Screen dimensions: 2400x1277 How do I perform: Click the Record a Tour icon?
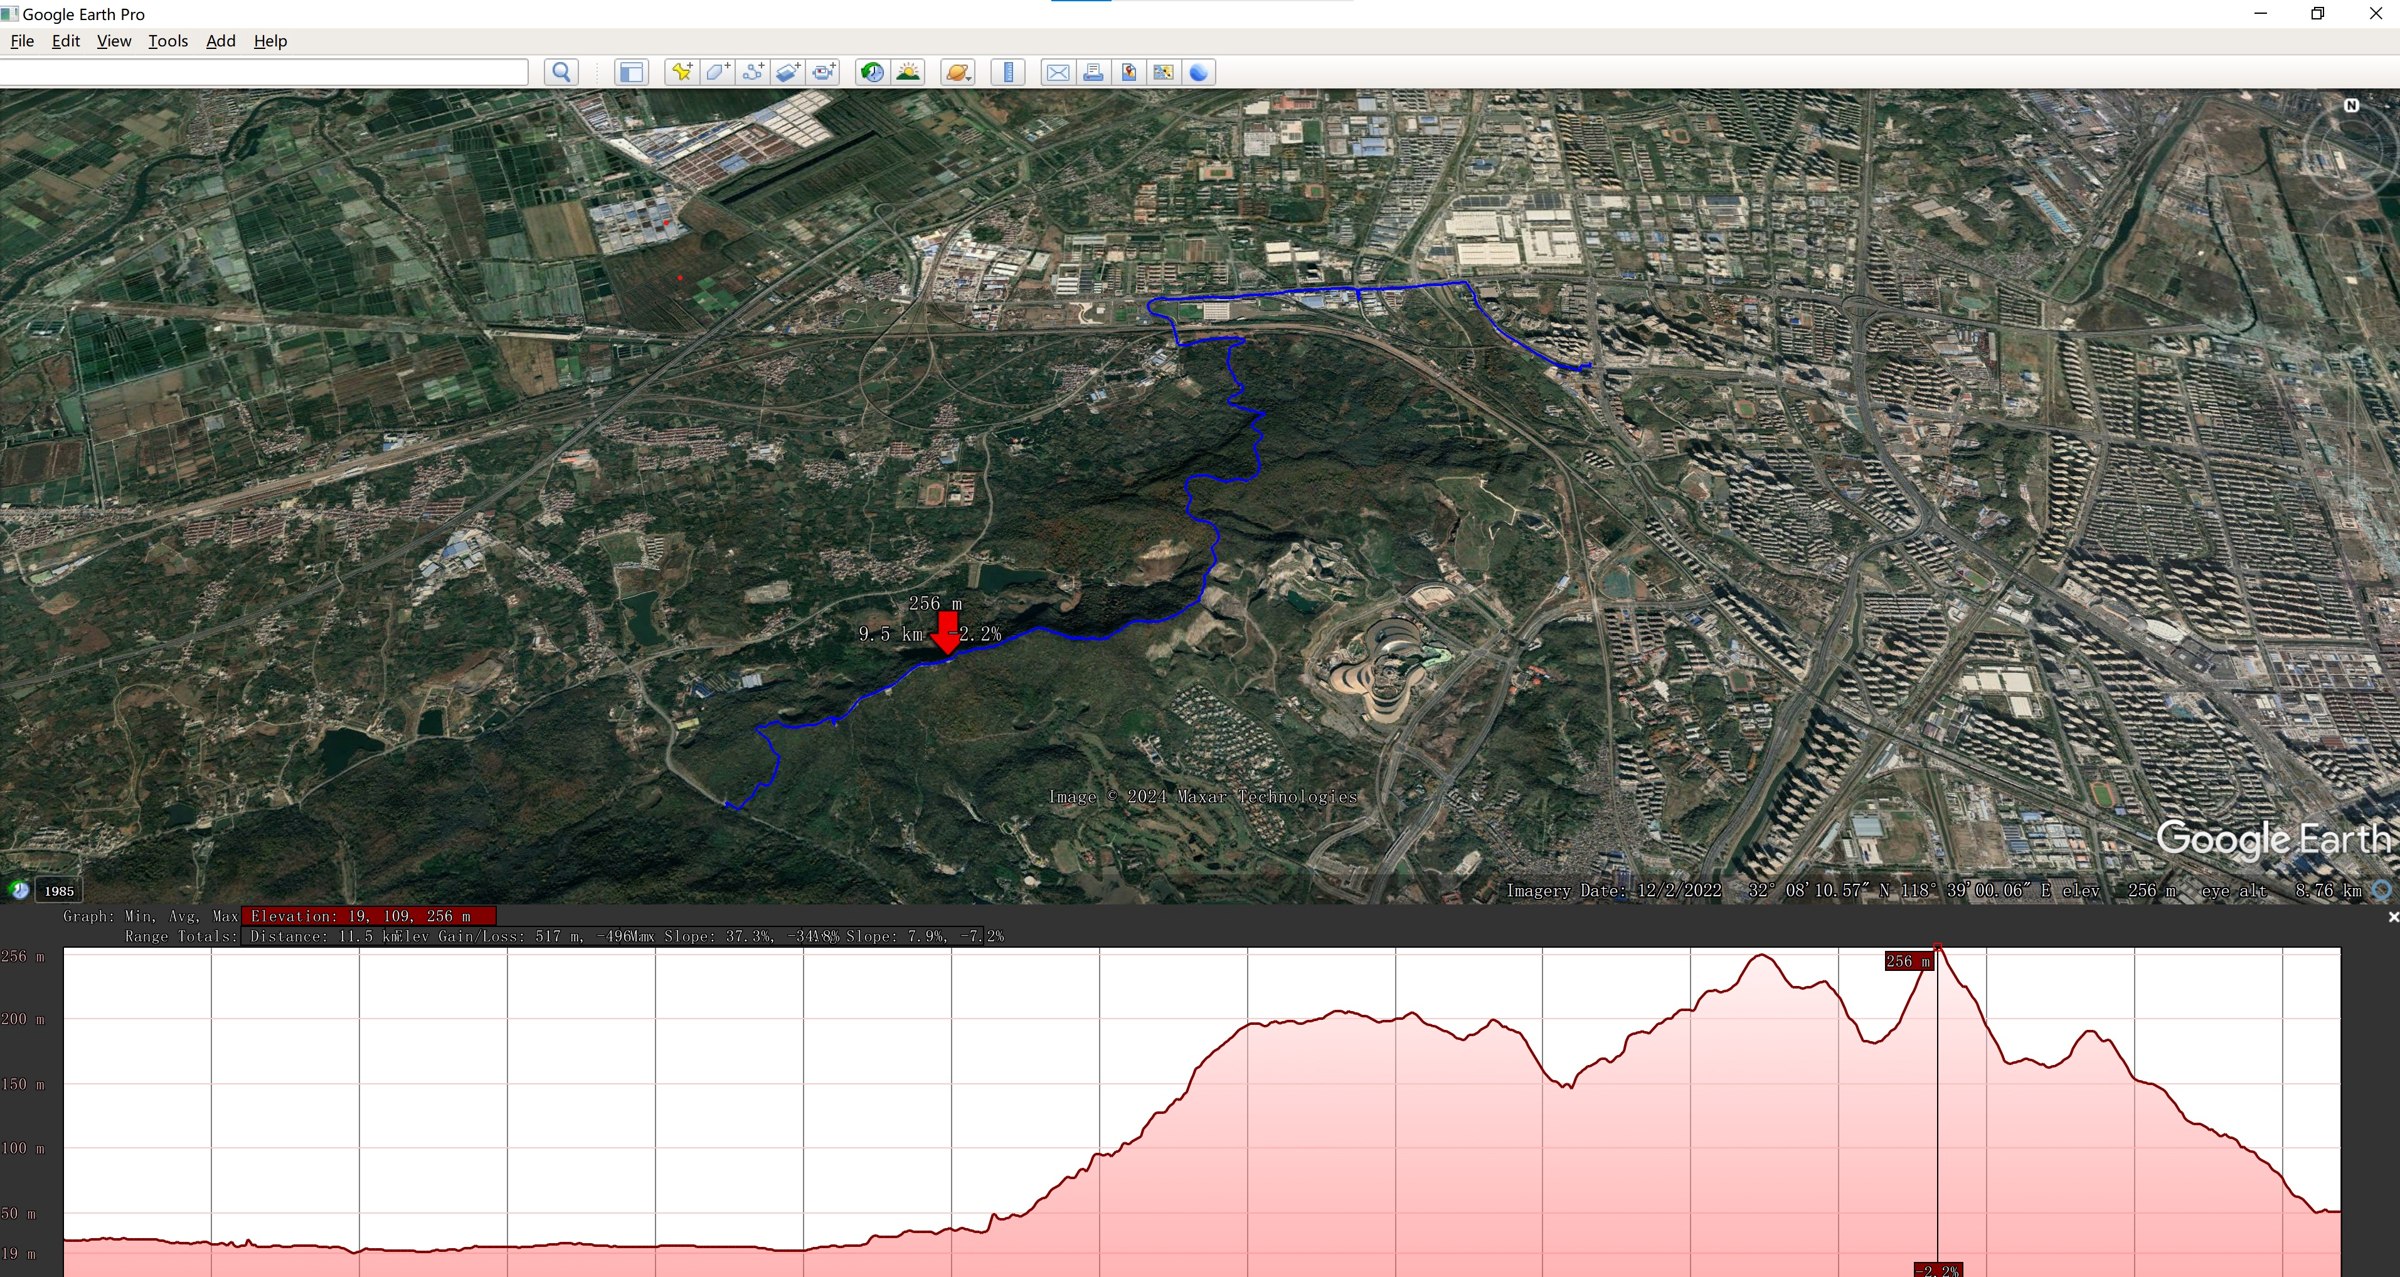click(824, 72)
